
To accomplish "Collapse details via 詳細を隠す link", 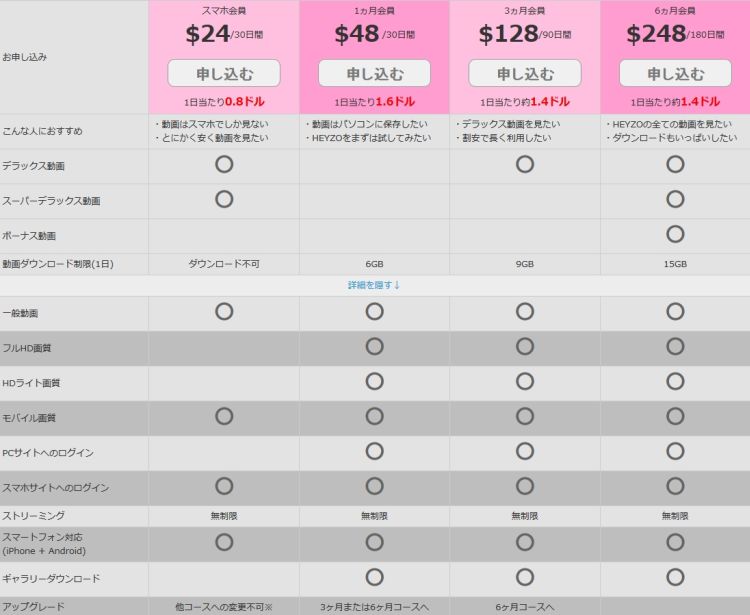I will [x=374, y=285].
